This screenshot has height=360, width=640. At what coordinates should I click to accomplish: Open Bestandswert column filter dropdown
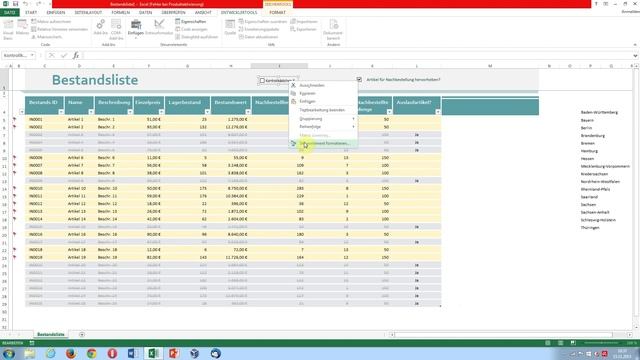coord(248,112)
